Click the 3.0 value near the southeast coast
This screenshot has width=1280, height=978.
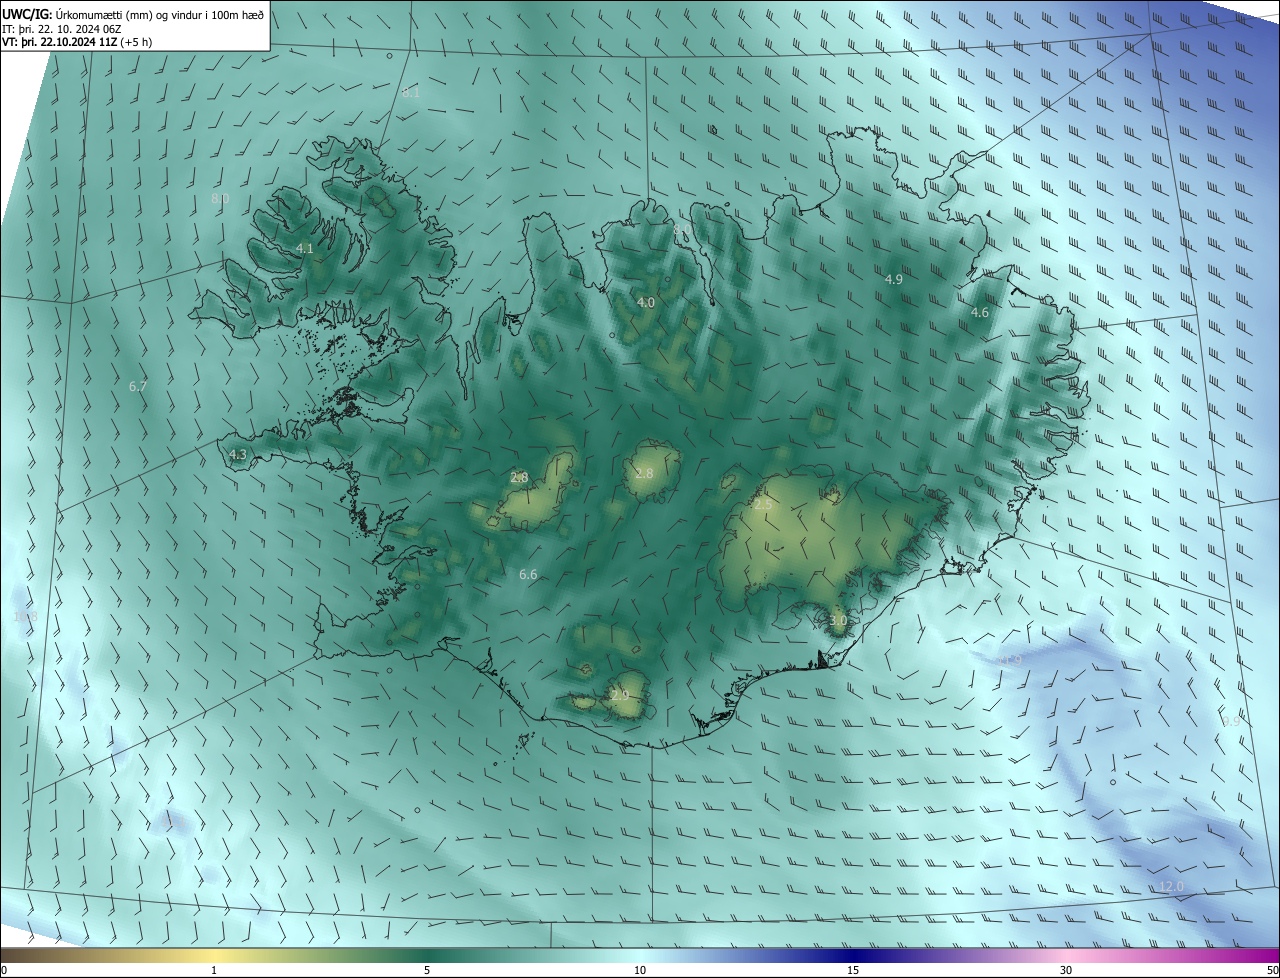click(x=838, y=620)
